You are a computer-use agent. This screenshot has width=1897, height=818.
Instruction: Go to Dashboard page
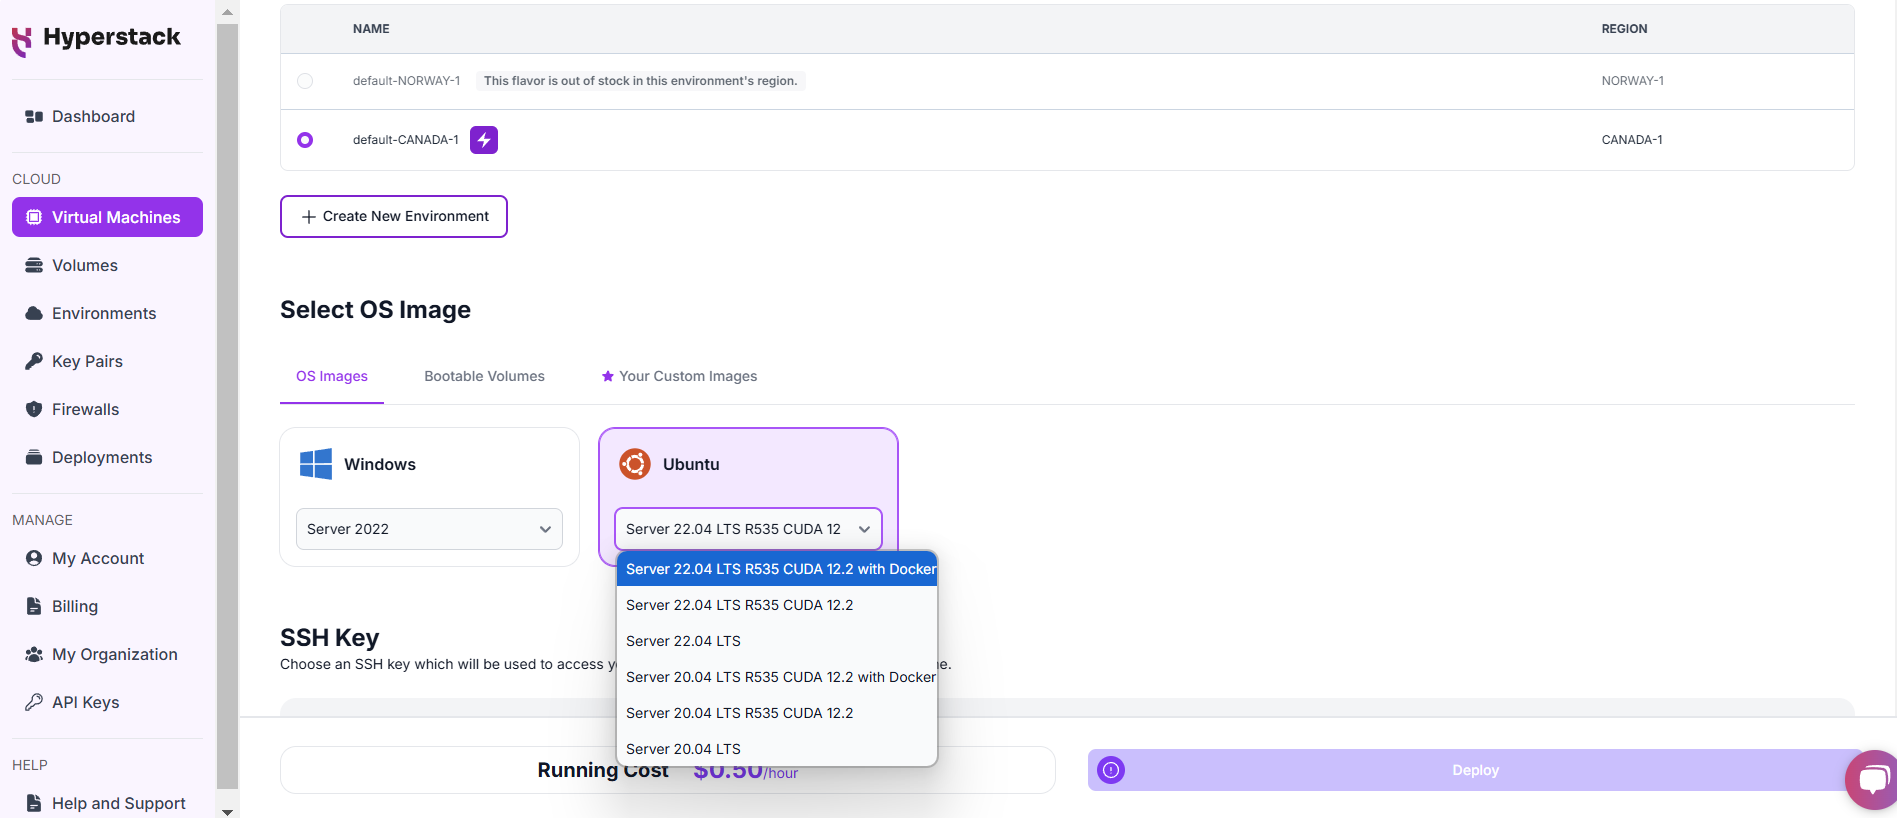pyautogui.click(x=107, y=117)
